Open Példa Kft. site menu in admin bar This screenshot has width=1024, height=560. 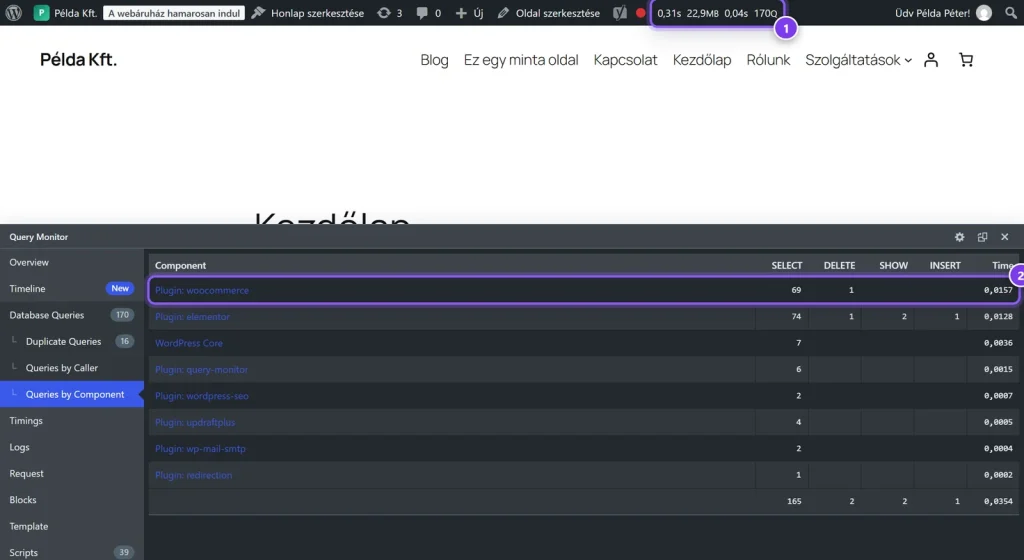pyautogui.click(x=65, y=12)
